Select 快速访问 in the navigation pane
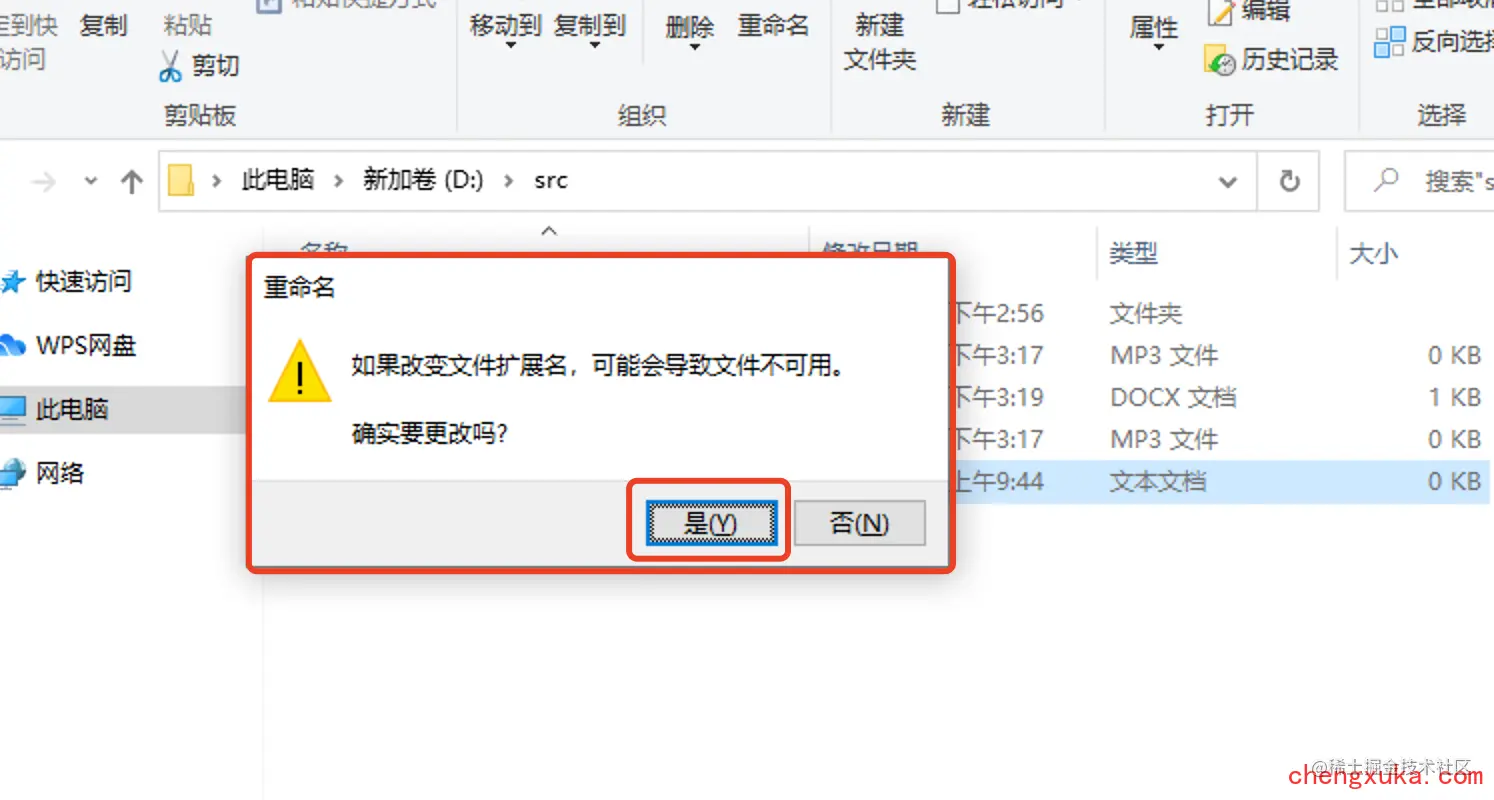Image resolution: width=1494 pixels, height=800 pixels. (83, 282)
